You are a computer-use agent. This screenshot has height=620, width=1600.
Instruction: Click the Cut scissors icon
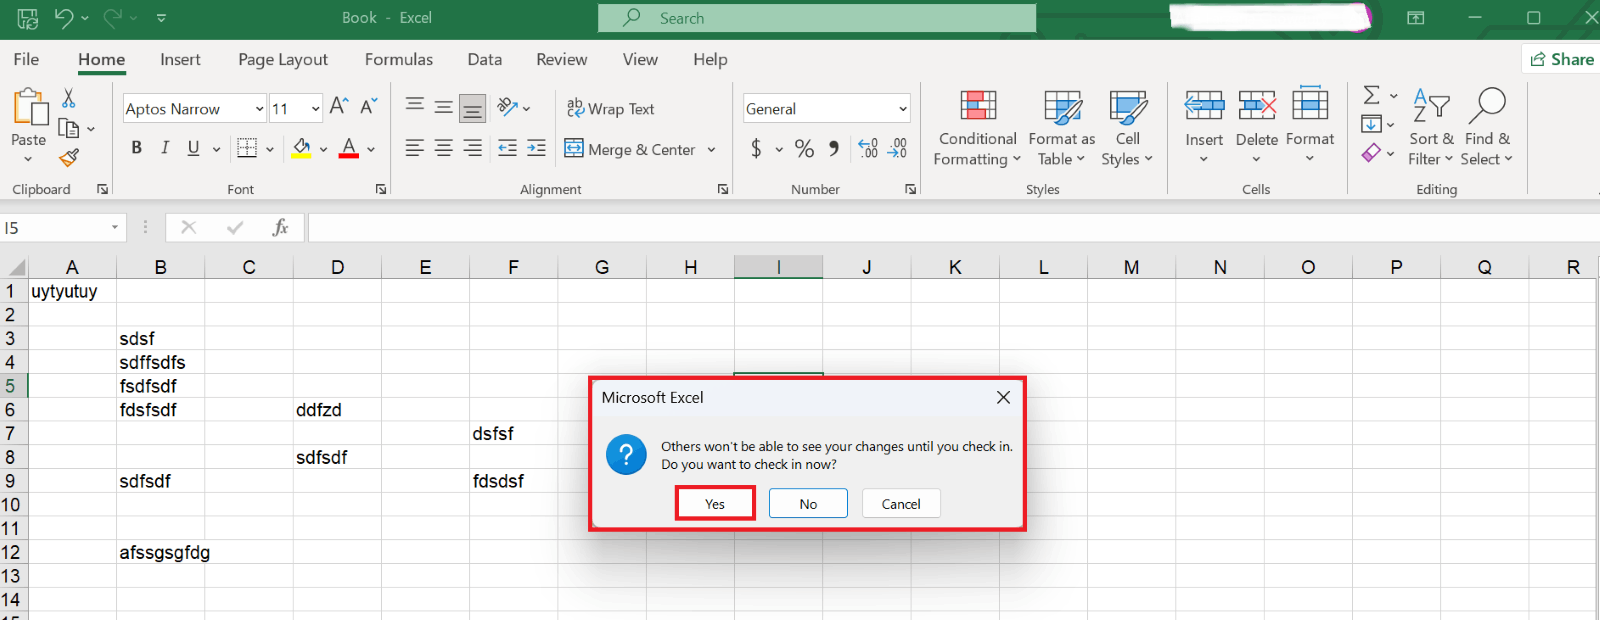pos(68,98)
